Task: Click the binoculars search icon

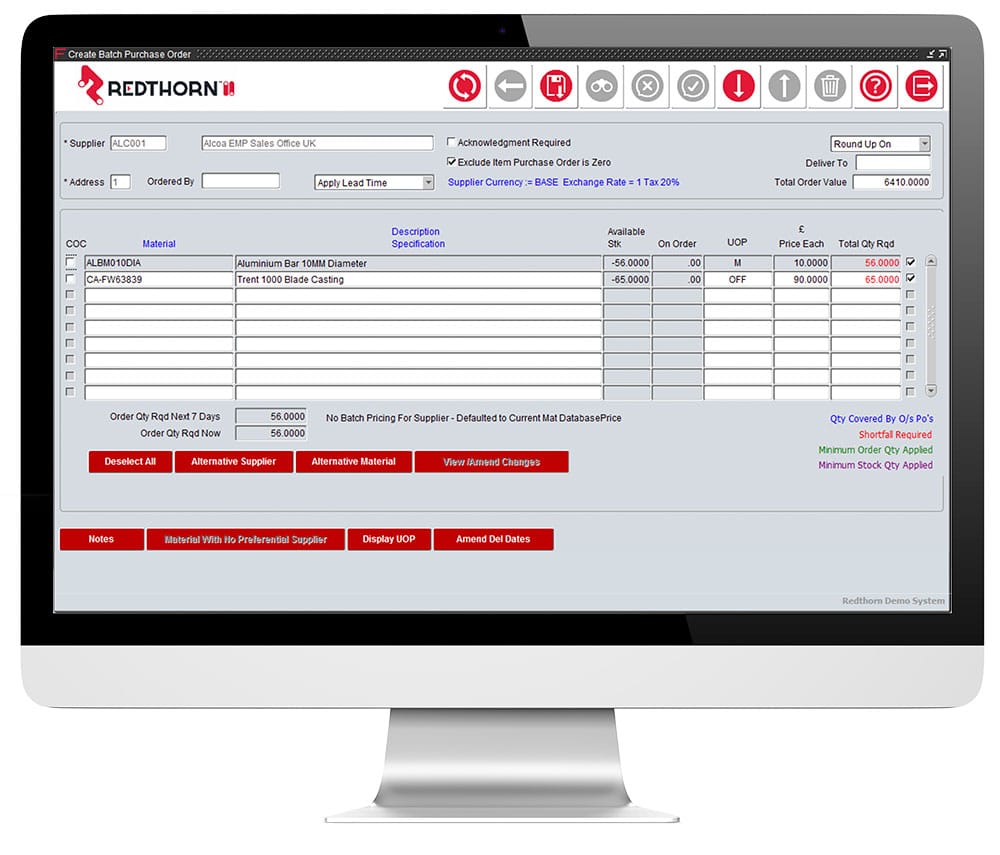Action: click(601, 86)
